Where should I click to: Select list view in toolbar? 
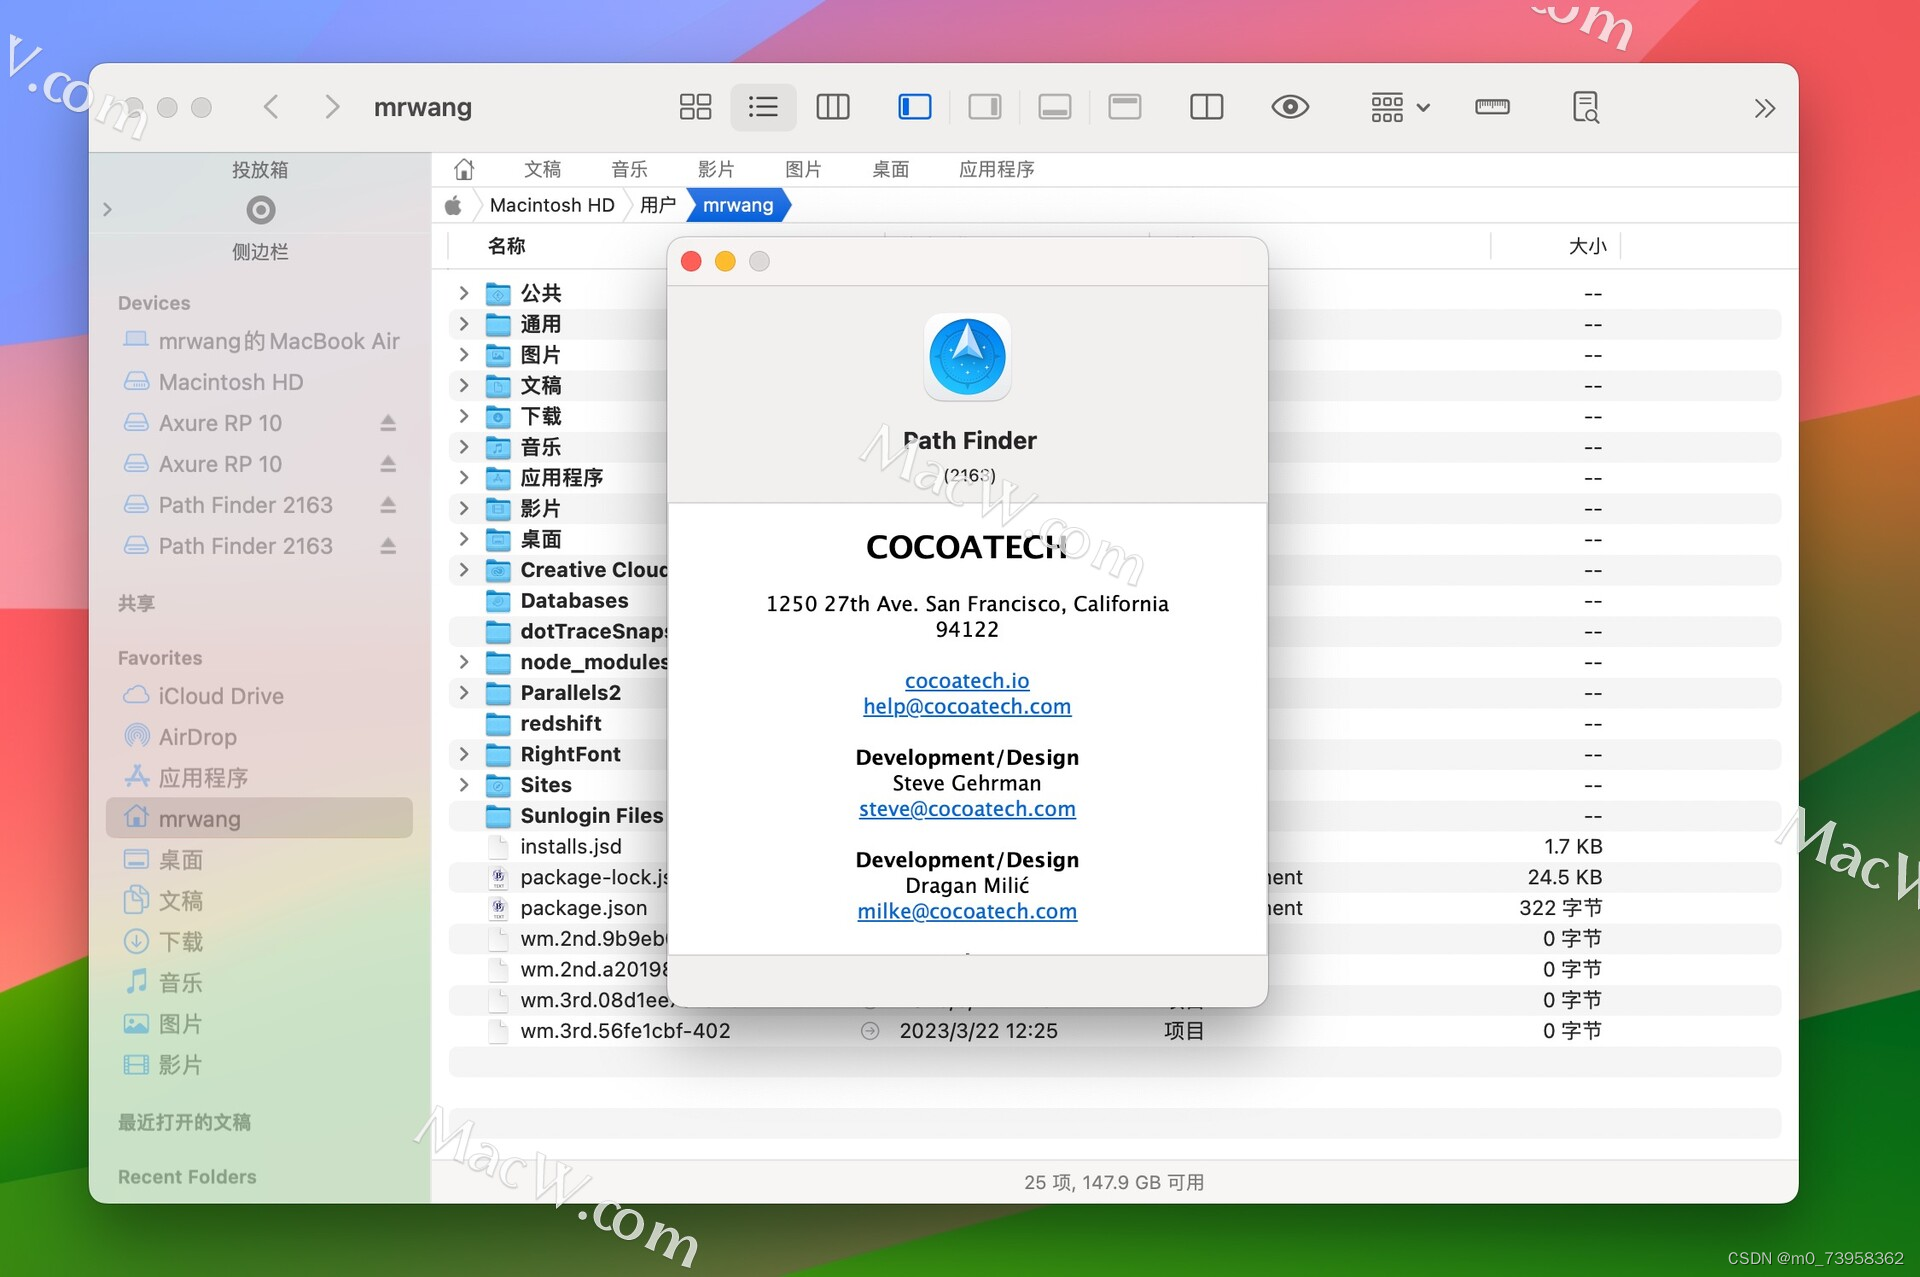pyautogui.click(x=763, y=105)
